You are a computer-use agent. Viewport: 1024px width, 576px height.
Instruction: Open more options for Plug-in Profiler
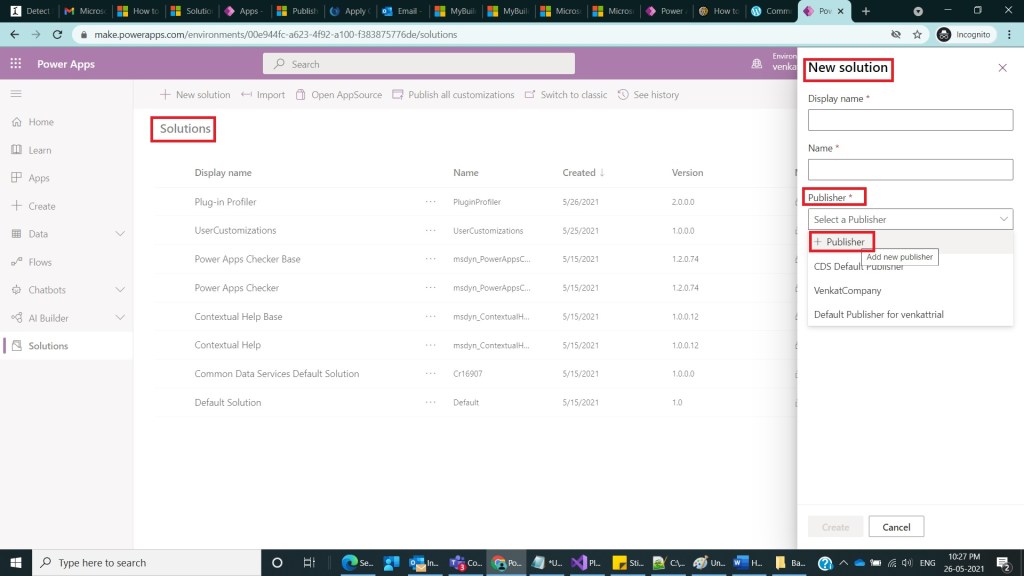430,202
